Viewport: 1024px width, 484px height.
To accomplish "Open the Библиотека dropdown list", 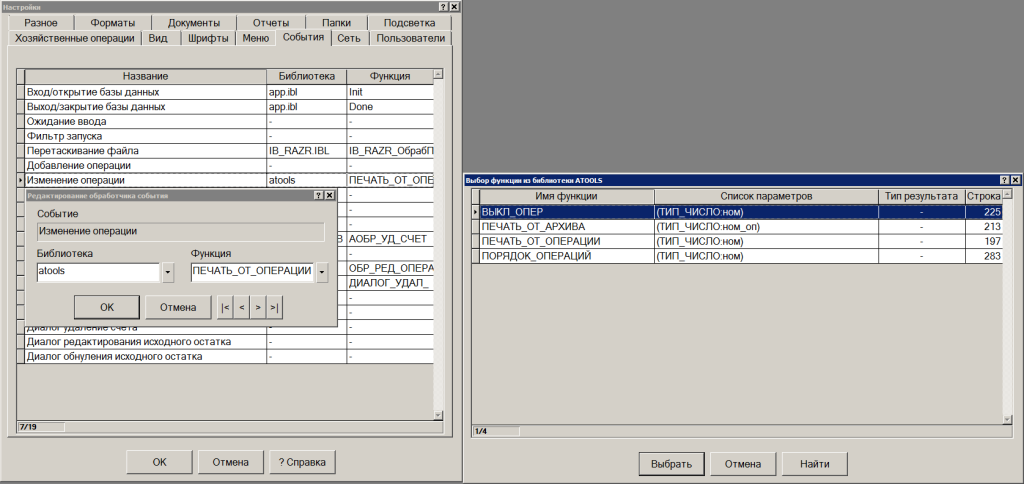I will [x=168, y=272].
